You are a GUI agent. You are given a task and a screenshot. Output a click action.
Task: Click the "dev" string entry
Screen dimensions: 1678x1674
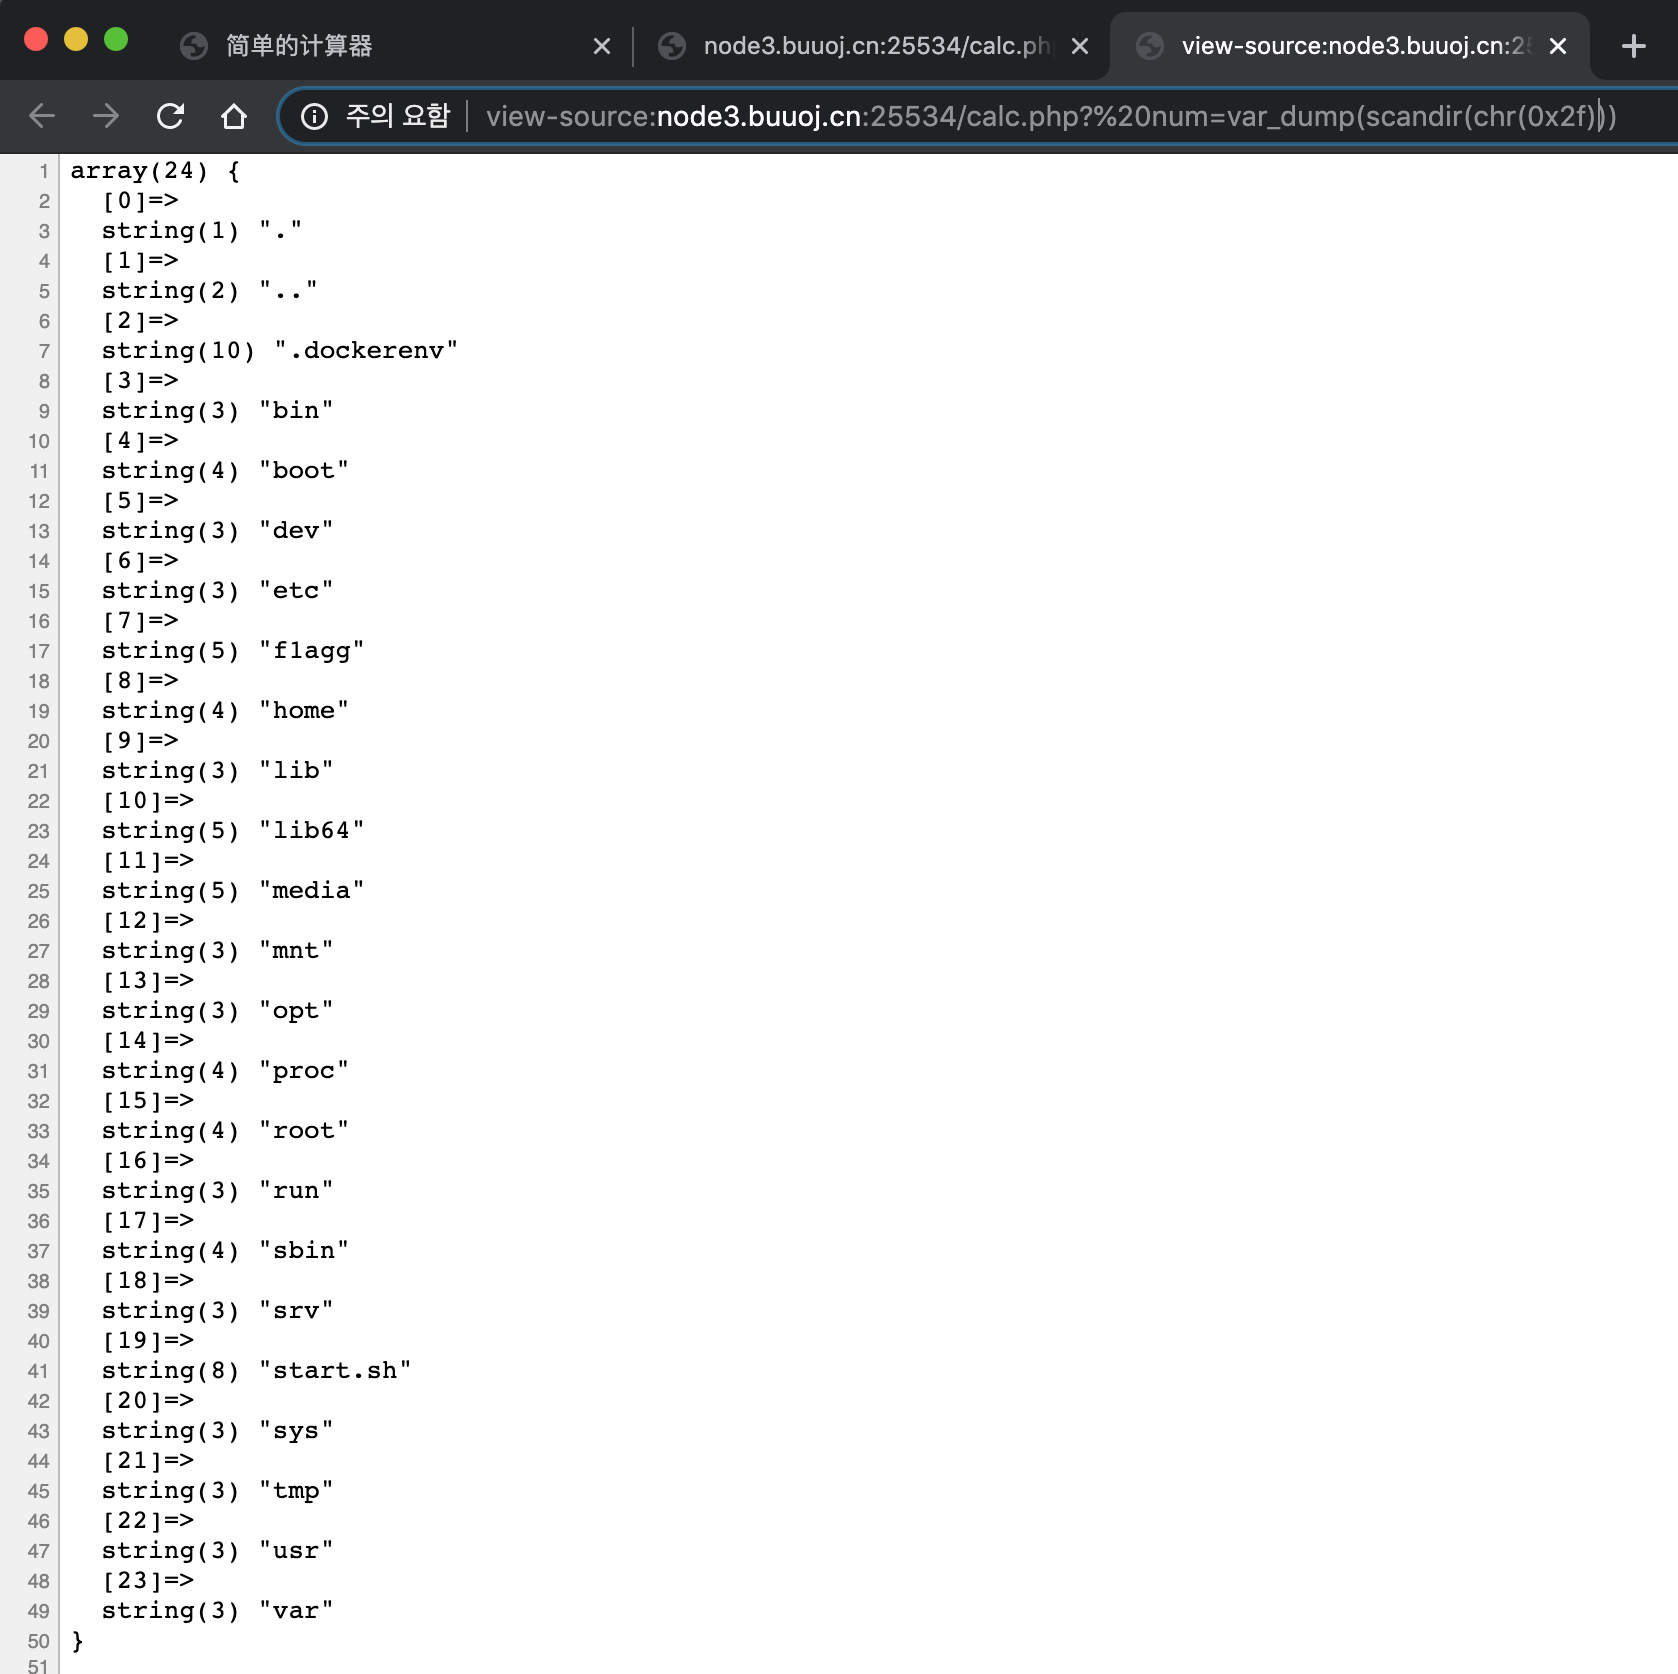[x=217, y=531]
